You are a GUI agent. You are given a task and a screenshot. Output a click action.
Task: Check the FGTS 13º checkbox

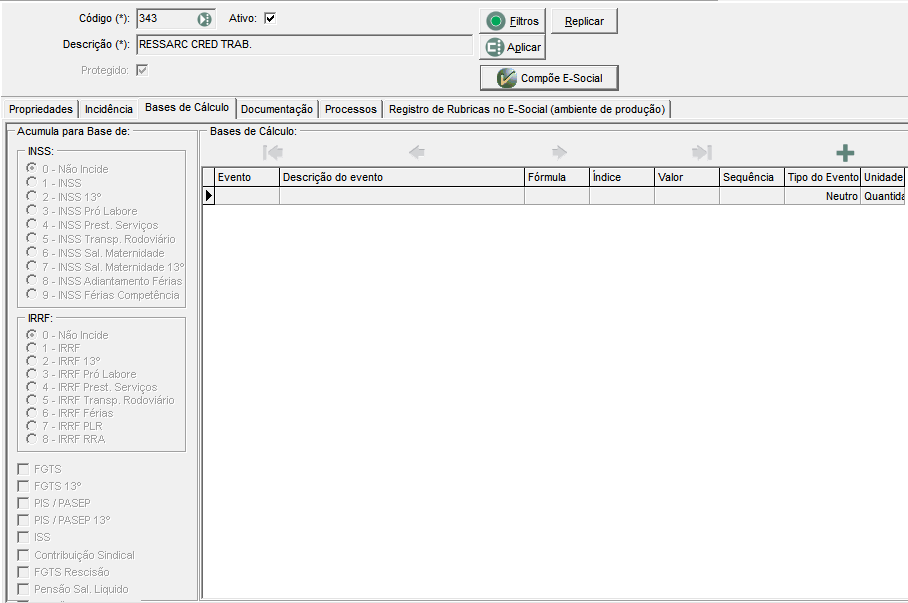pos(23,485)
